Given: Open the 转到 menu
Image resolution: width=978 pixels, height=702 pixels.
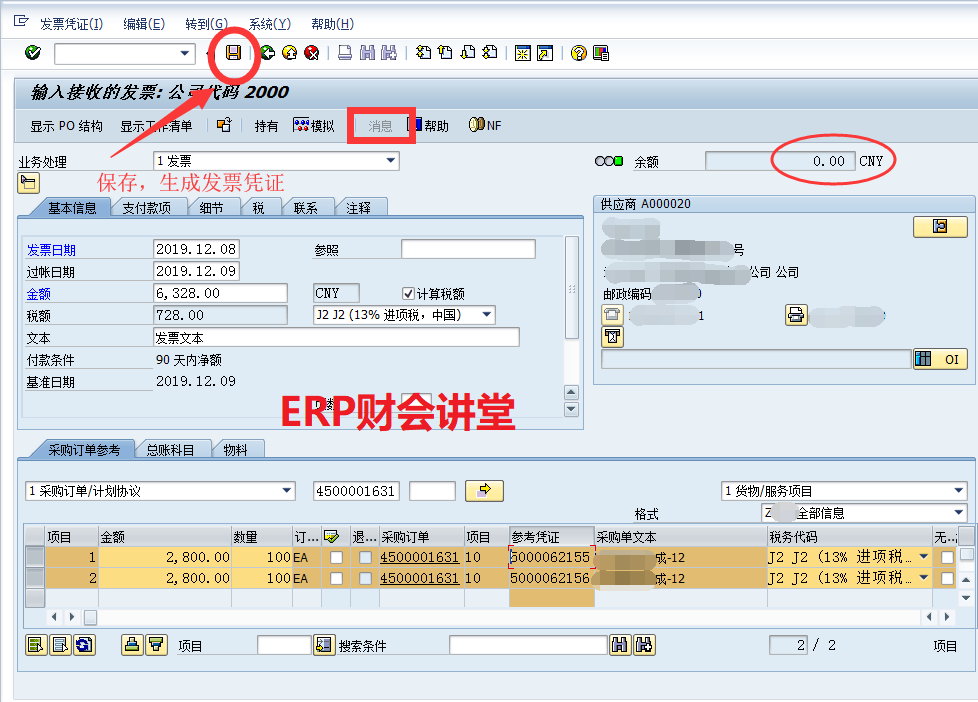Looking at the screenshot, I should 206,24.
